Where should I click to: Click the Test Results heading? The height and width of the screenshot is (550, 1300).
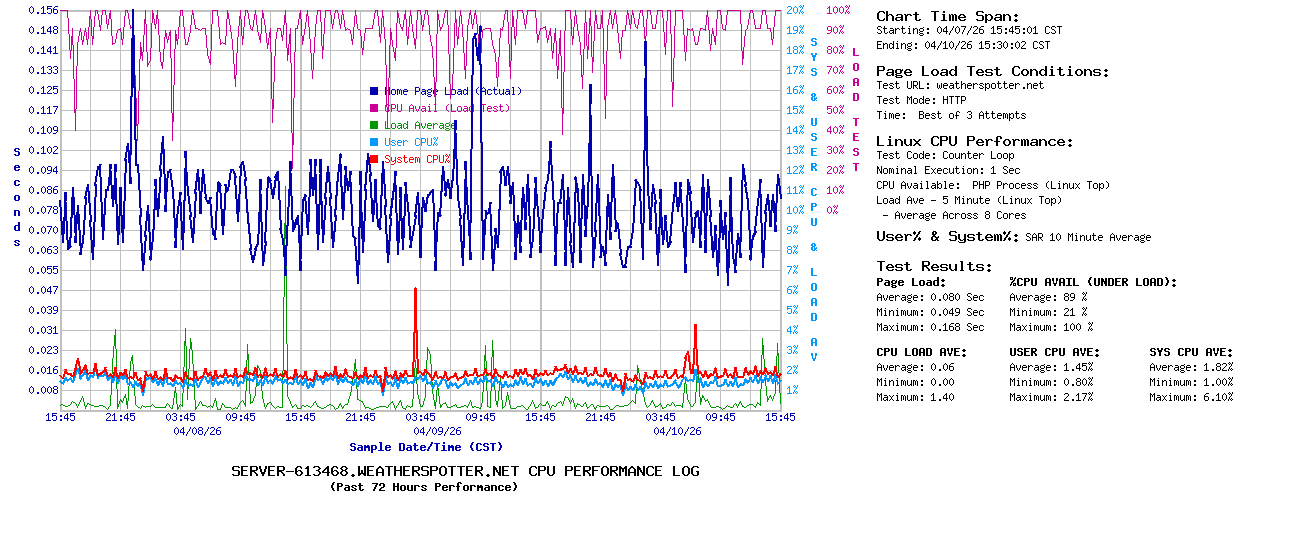point(934,266)
